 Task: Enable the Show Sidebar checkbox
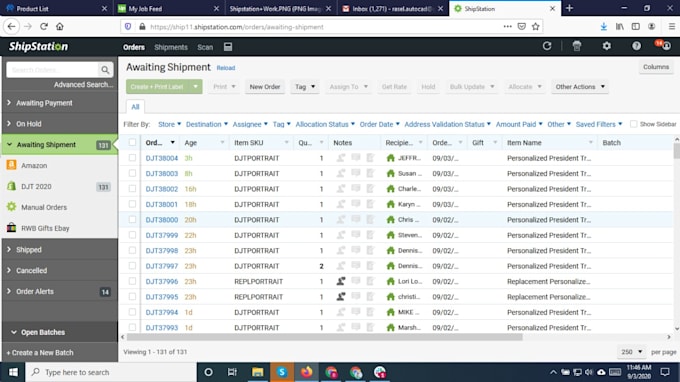coord(634,124)
